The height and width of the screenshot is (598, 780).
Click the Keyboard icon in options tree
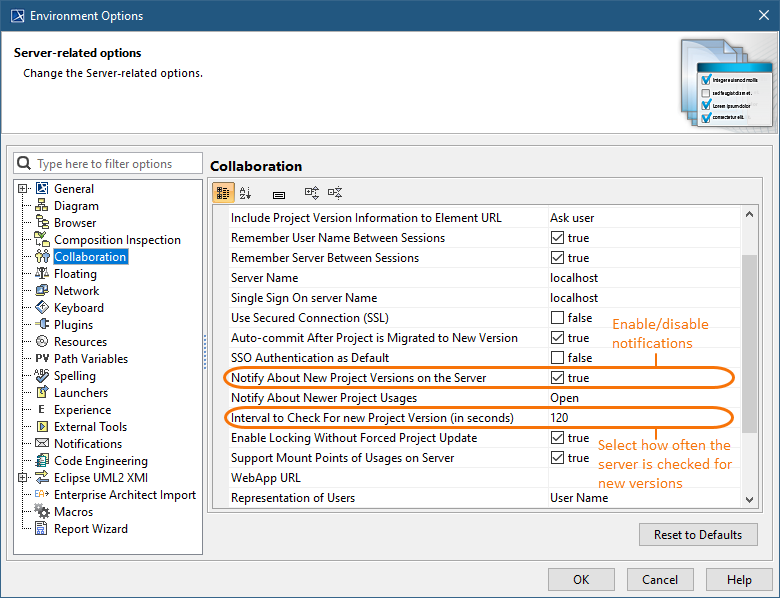tap(42, 308)
